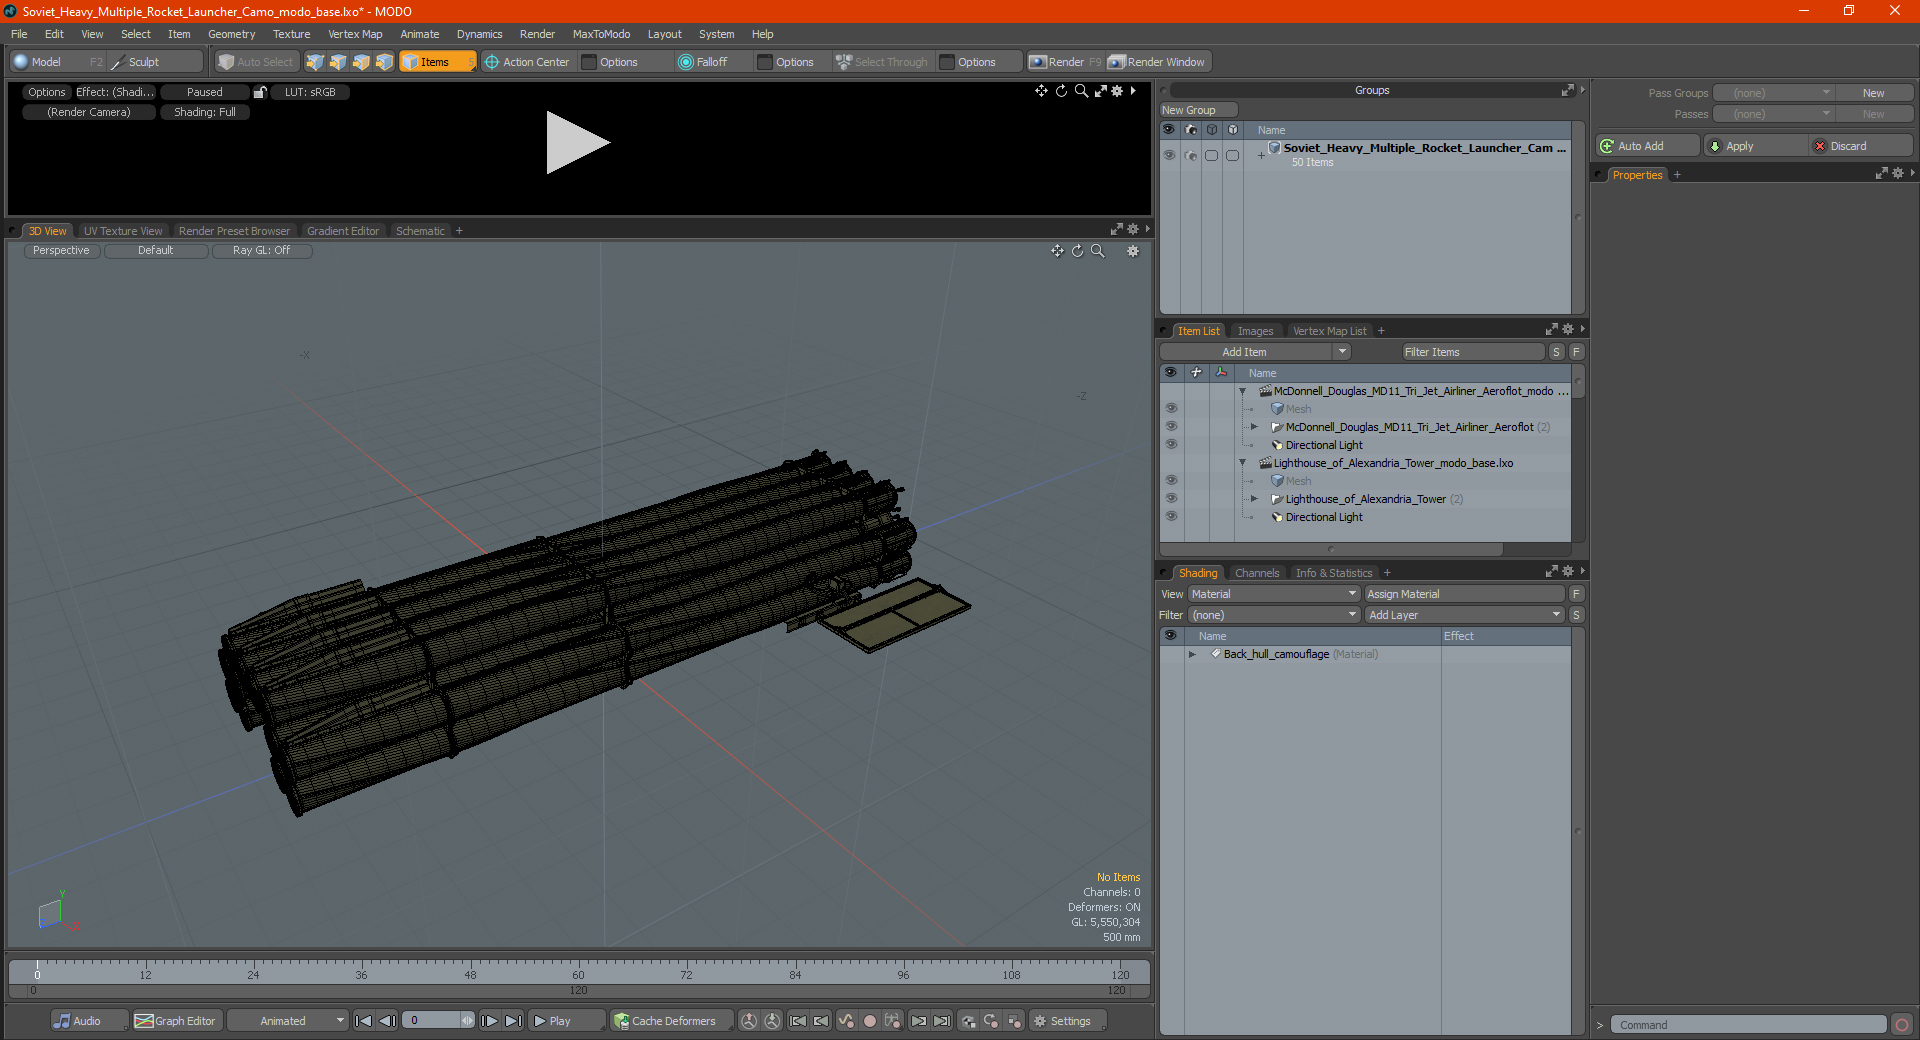Screen dimensions: 1920x1040
Task: Step to previous frame
Action: (387, 1021)
